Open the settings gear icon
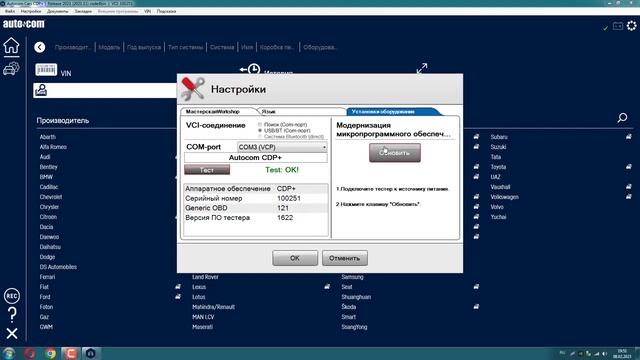The height and width of the screenshot is (360, 640). pyautogui.click(x=631, y=26)
